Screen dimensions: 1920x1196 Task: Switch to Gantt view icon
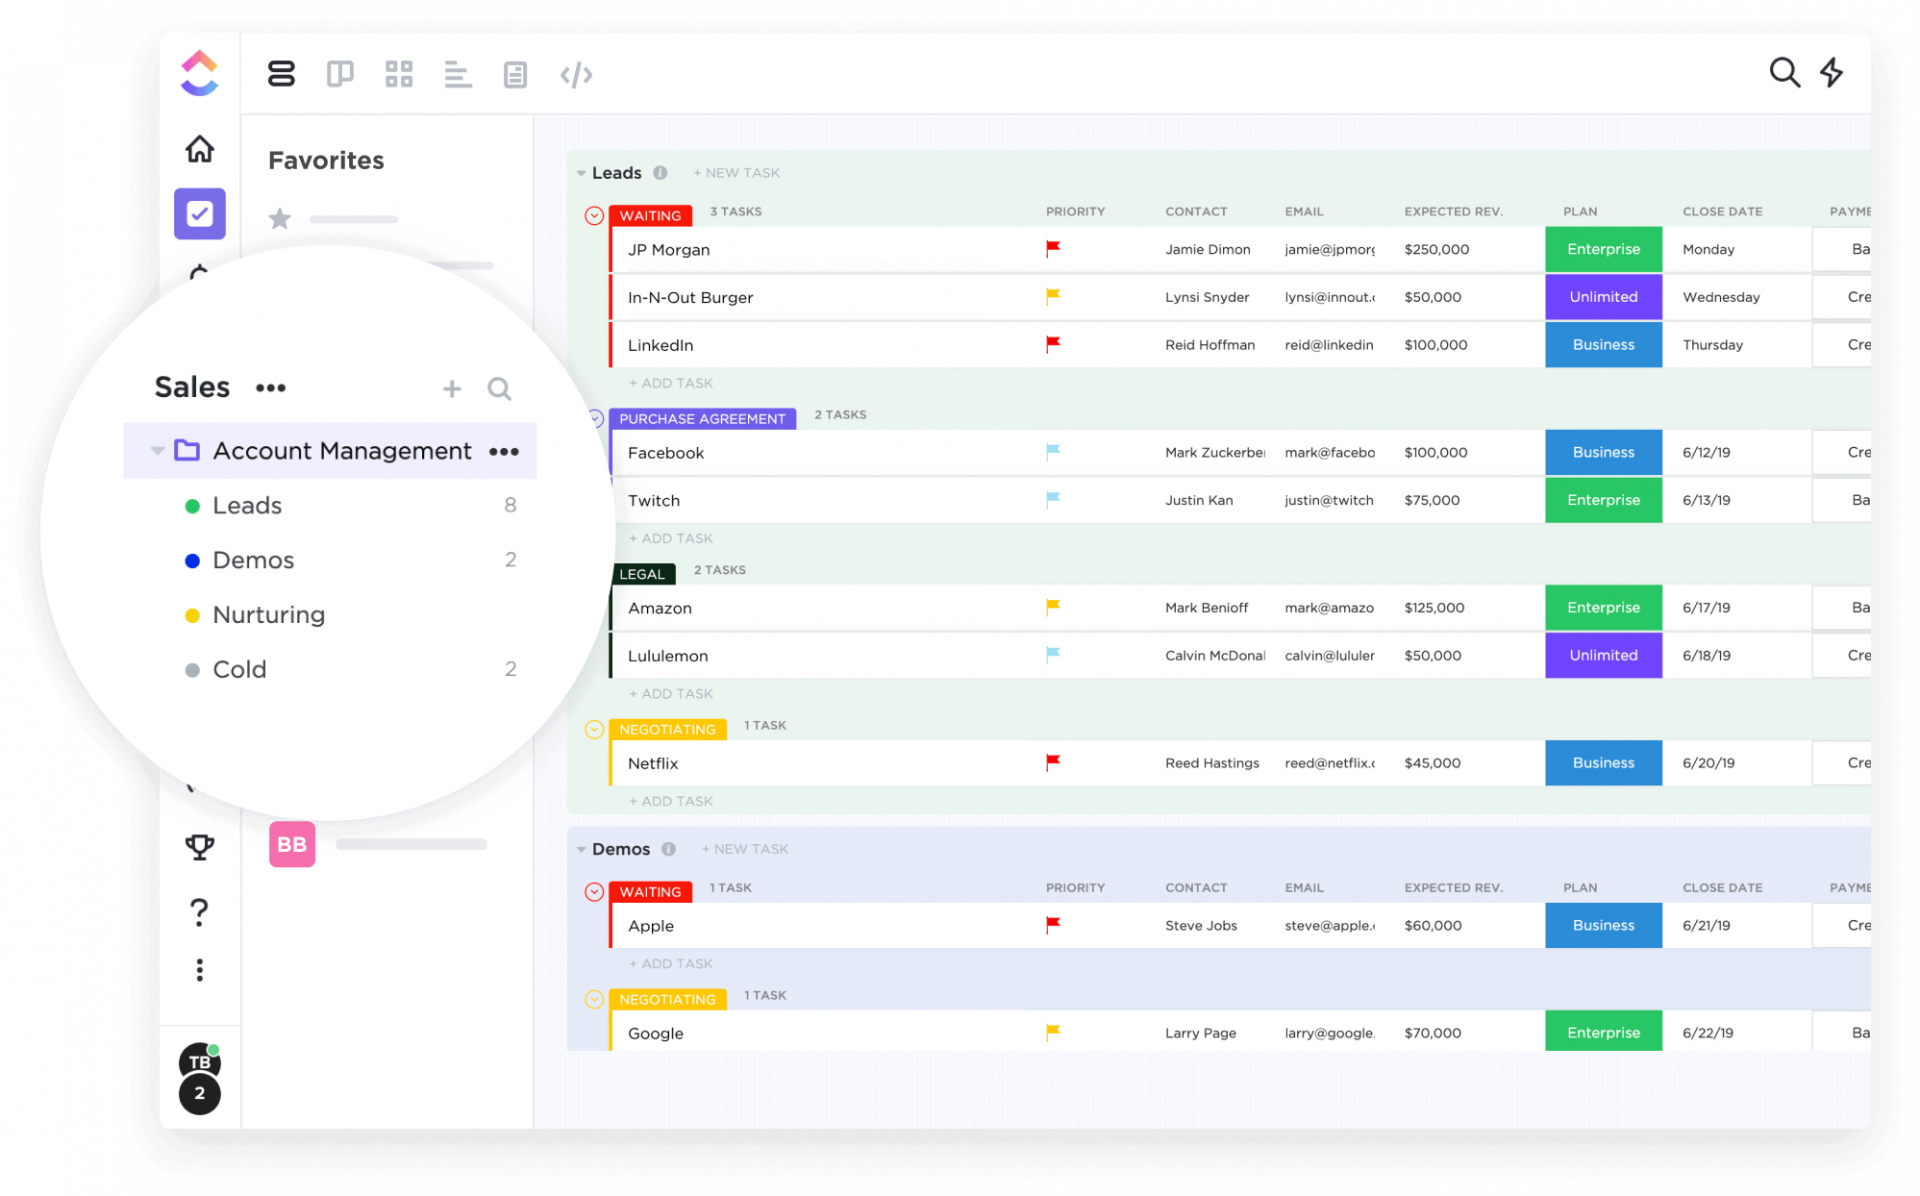tap(458, 74)
